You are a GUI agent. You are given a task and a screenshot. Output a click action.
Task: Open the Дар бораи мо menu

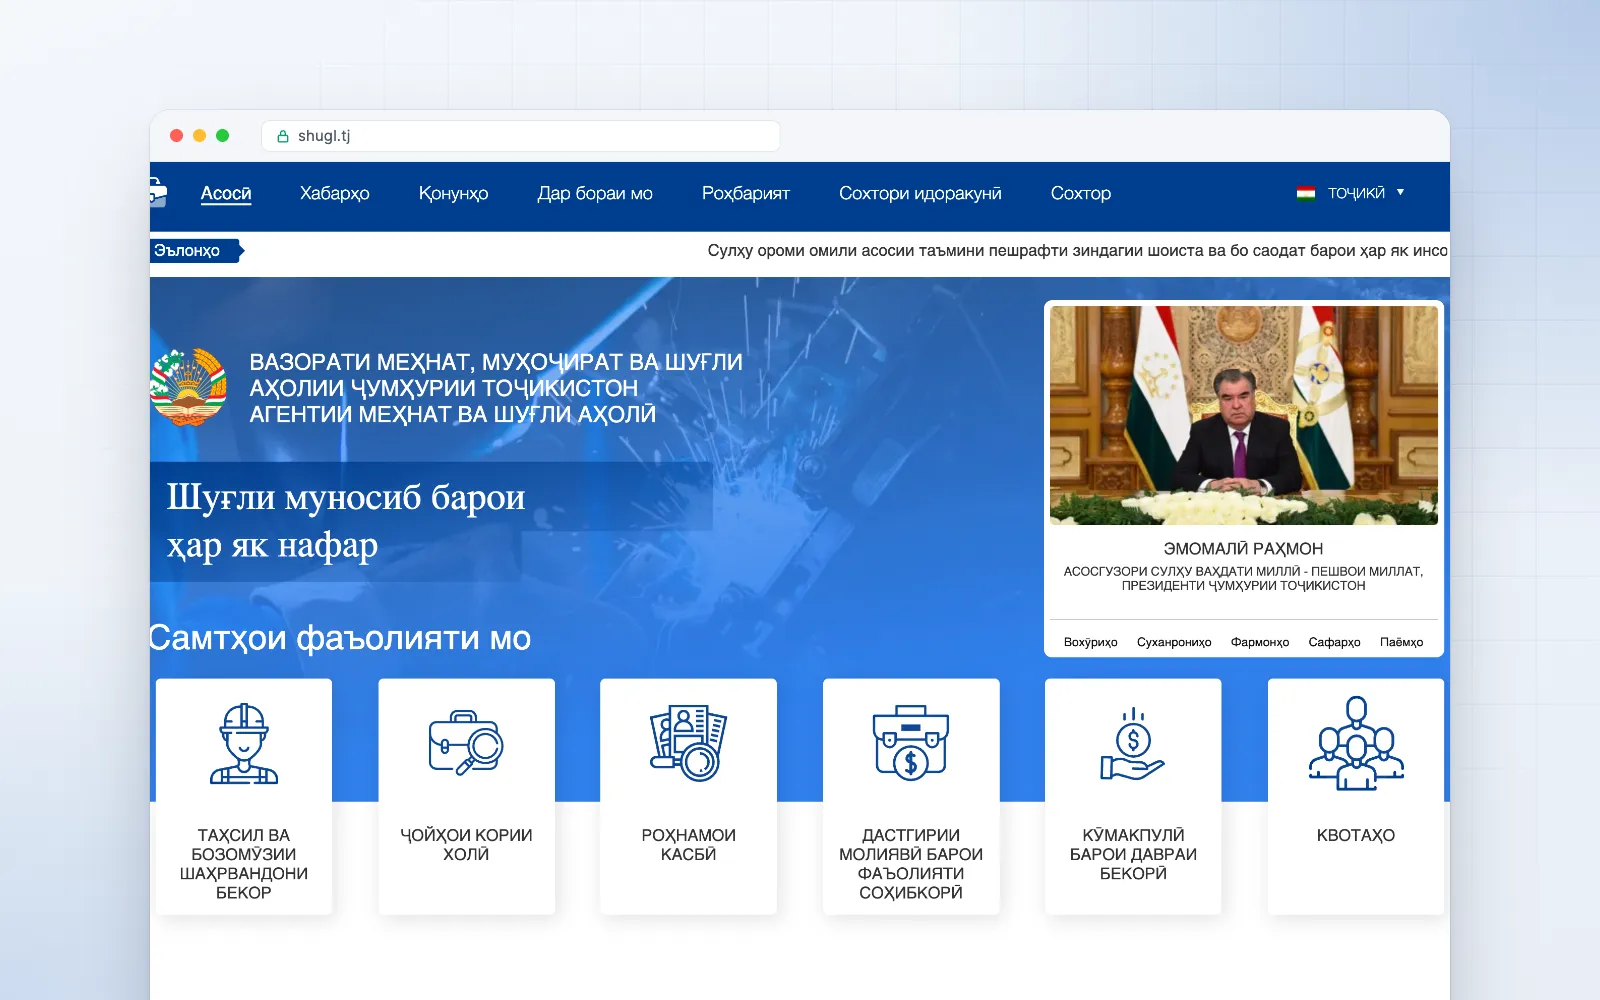(x=595, y=193)
